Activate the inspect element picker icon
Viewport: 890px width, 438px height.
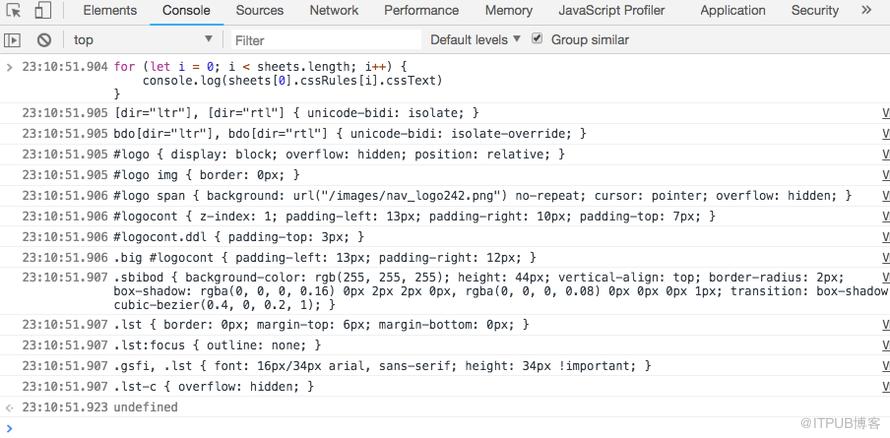(14, 11)
